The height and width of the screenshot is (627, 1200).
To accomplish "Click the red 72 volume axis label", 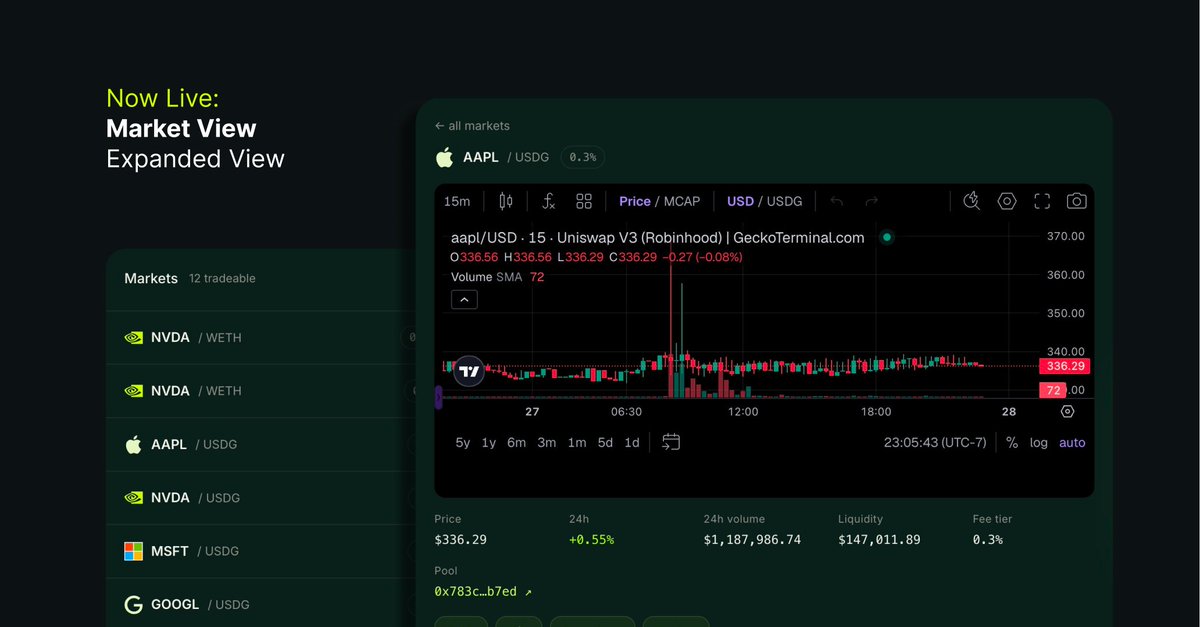I will tap(1053, 390).
